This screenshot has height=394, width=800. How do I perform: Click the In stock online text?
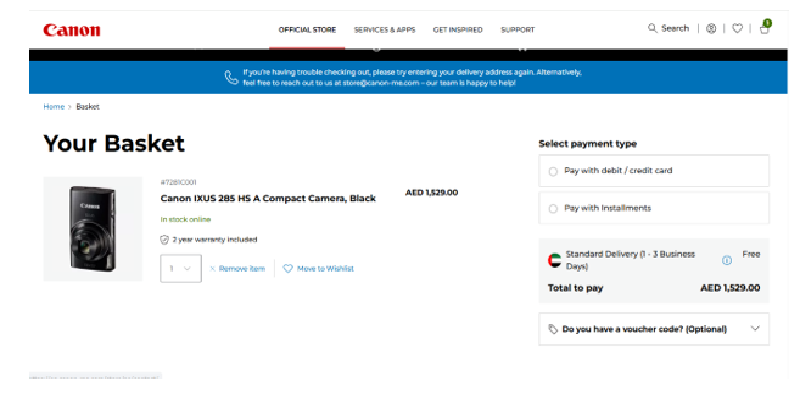[x=186, y=219]
